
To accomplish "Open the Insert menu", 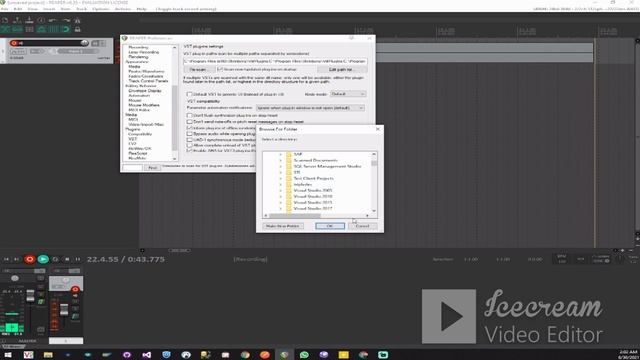I will tap(49, 9).
